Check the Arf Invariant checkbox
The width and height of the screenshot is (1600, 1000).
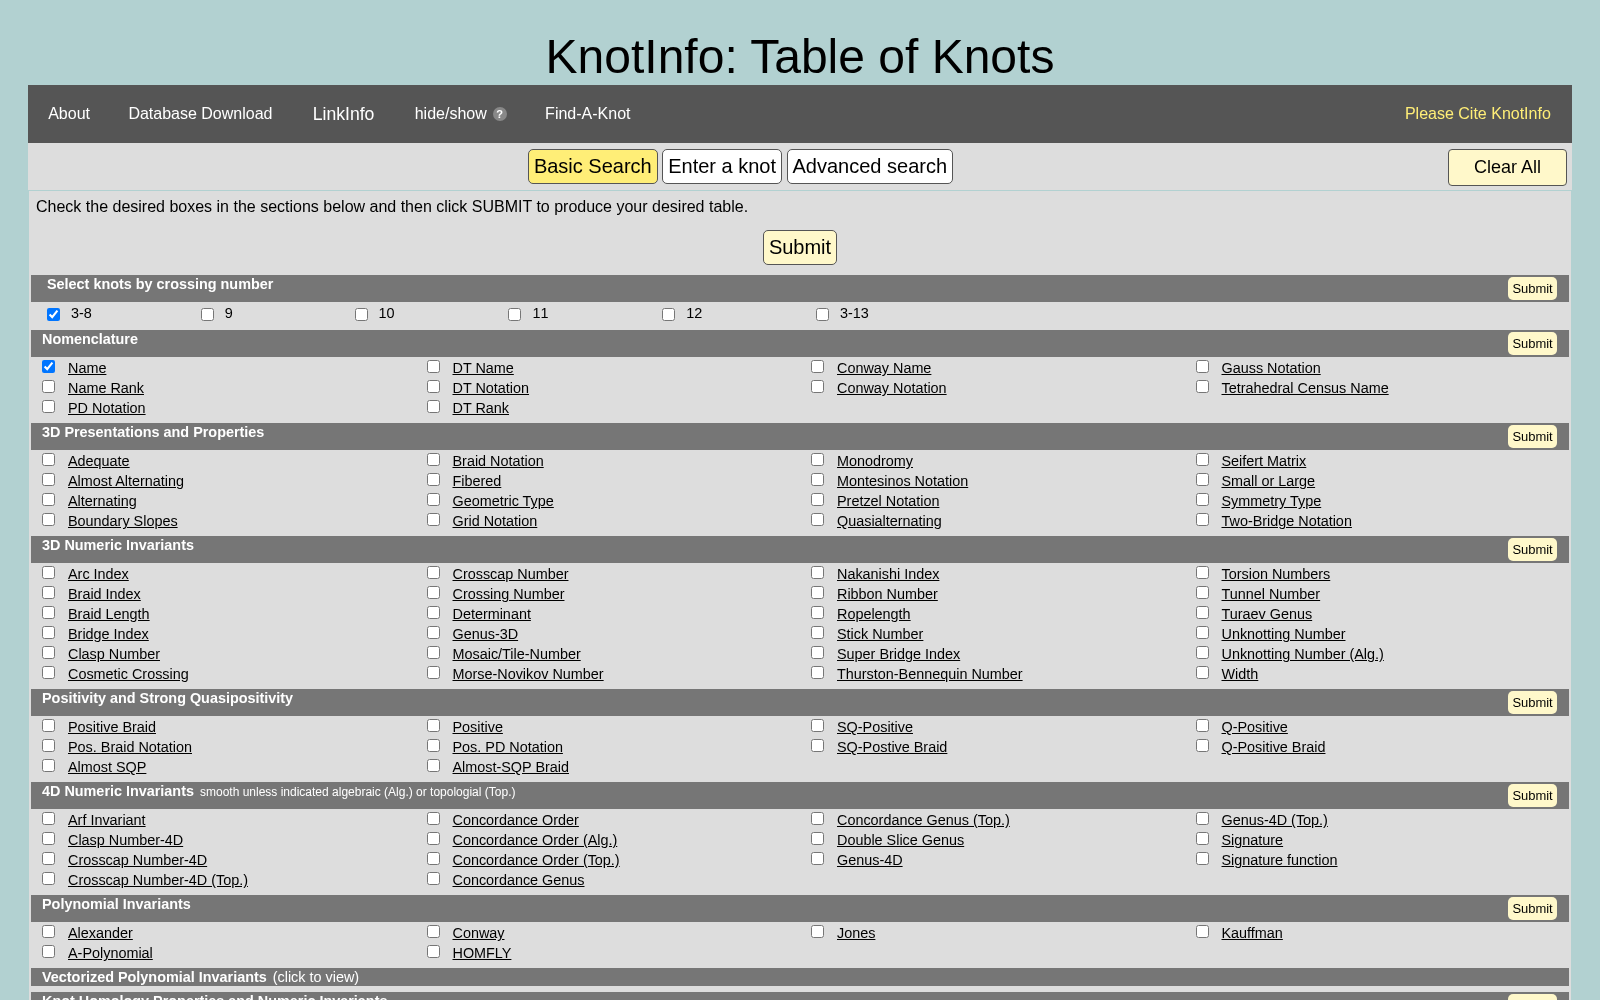(48, 819)
